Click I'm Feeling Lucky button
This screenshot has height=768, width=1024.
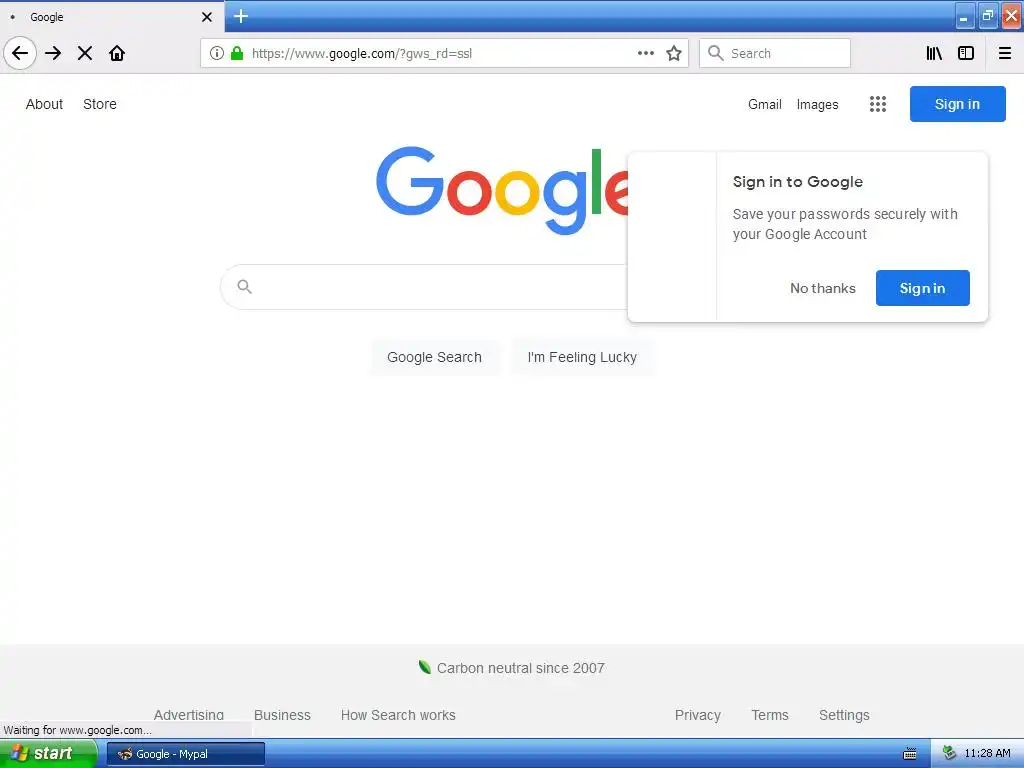tap(582, 357)
